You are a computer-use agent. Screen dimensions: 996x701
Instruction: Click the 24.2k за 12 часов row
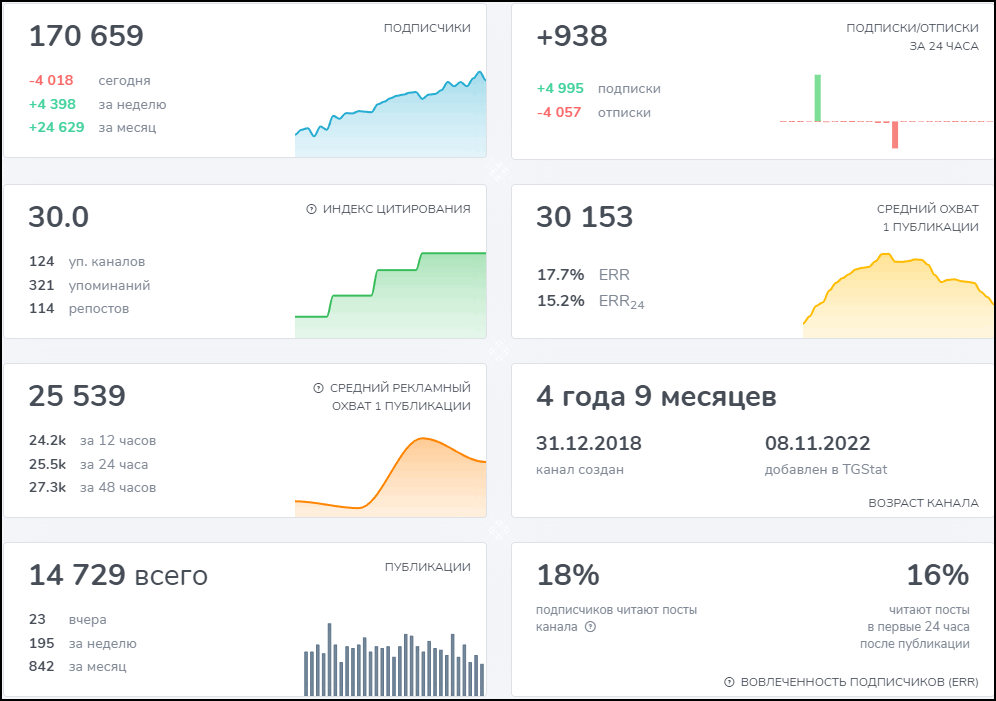(92, 441)
